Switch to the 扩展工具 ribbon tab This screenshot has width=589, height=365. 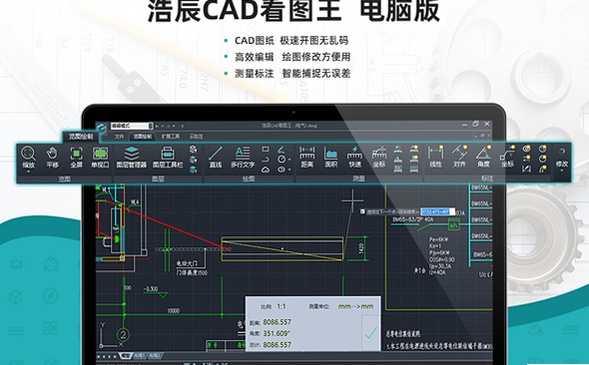171,137
